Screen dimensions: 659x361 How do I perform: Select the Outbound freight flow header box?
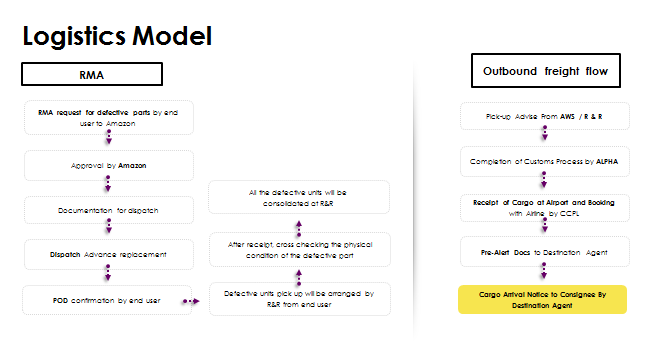pos(546,71)
